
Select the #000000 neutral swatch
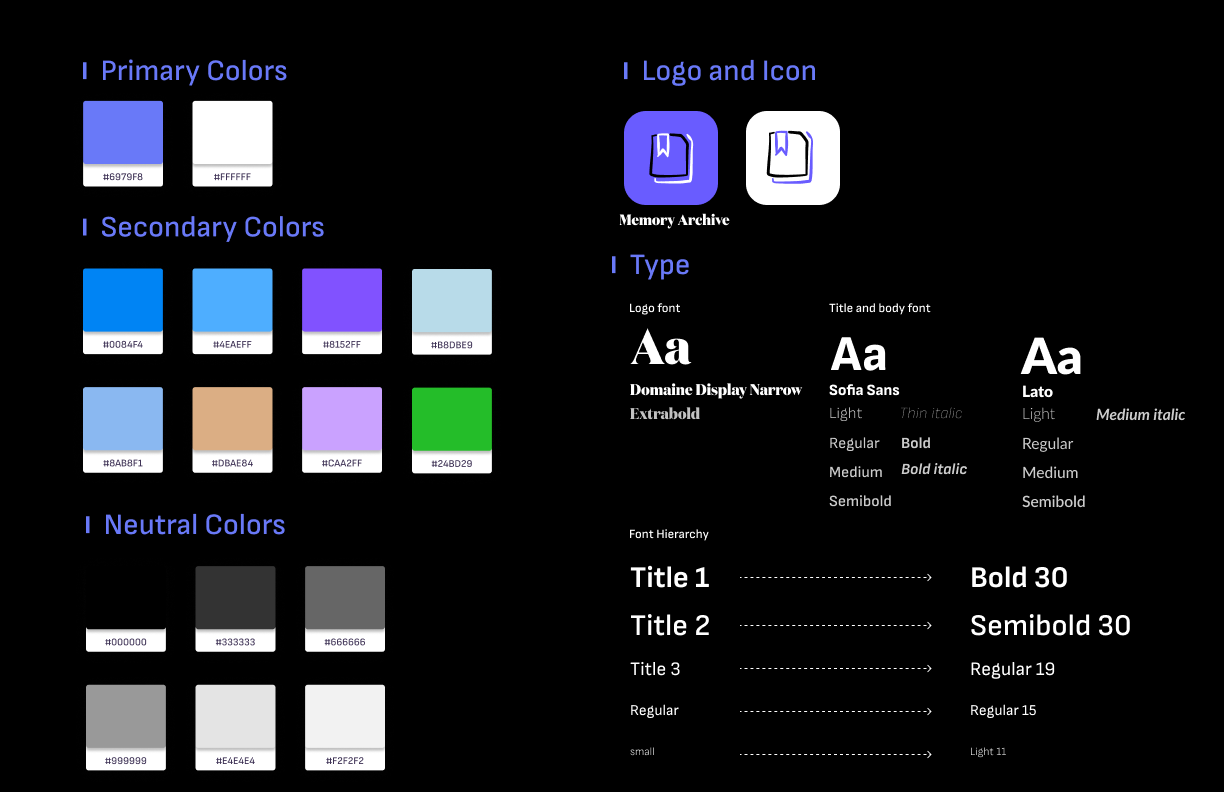click(126, 609)
